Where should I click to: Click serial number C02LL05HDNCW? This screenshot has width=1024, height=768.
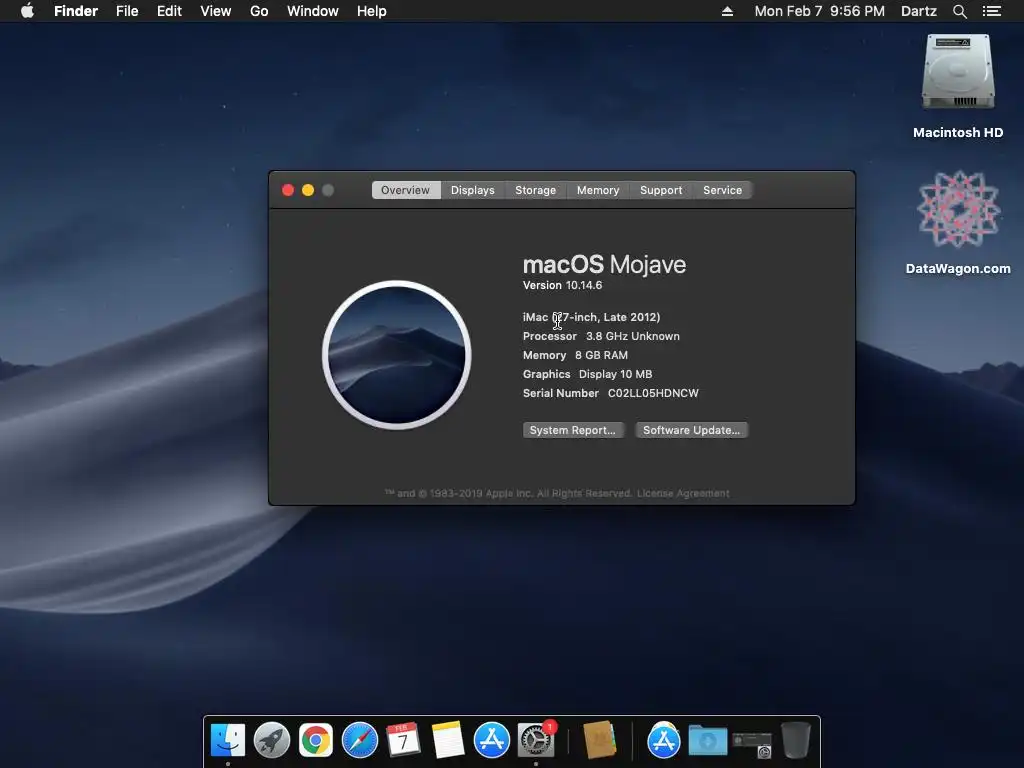(653, 393)
